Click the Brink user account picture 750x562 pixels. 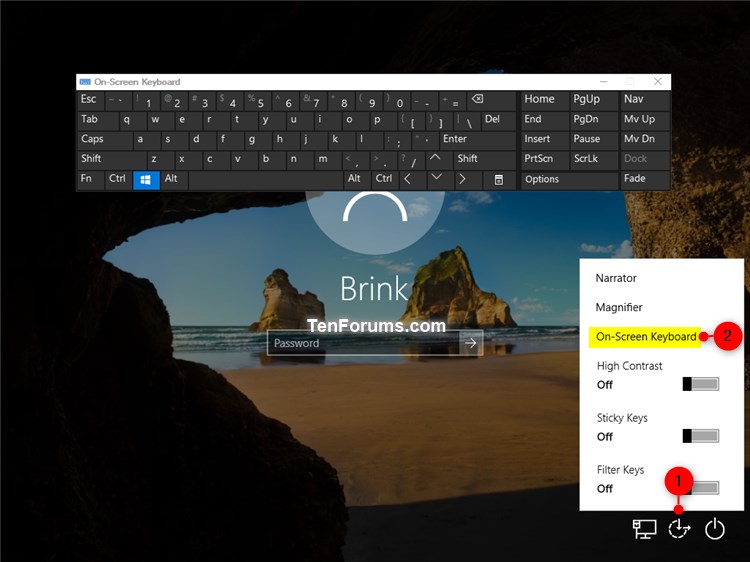point(375,222)
